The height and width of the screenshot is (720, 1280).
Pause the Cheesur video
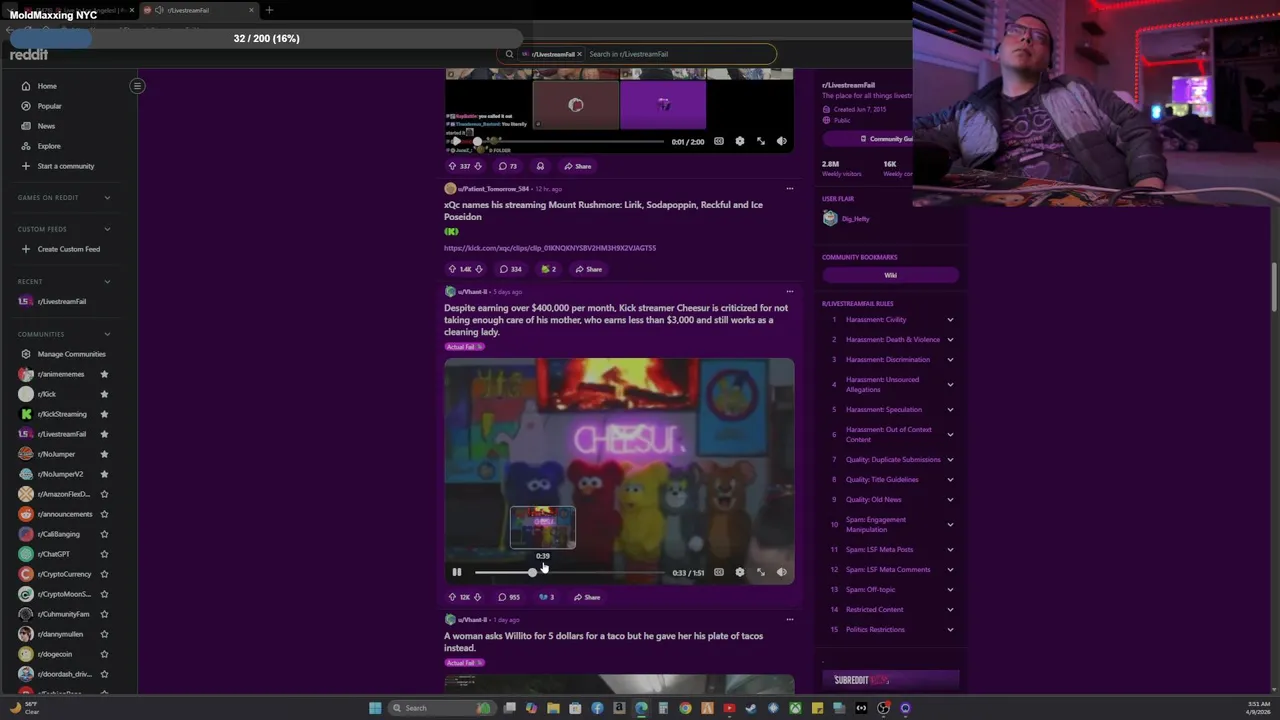pyautogui.click(x=457, y=572)
